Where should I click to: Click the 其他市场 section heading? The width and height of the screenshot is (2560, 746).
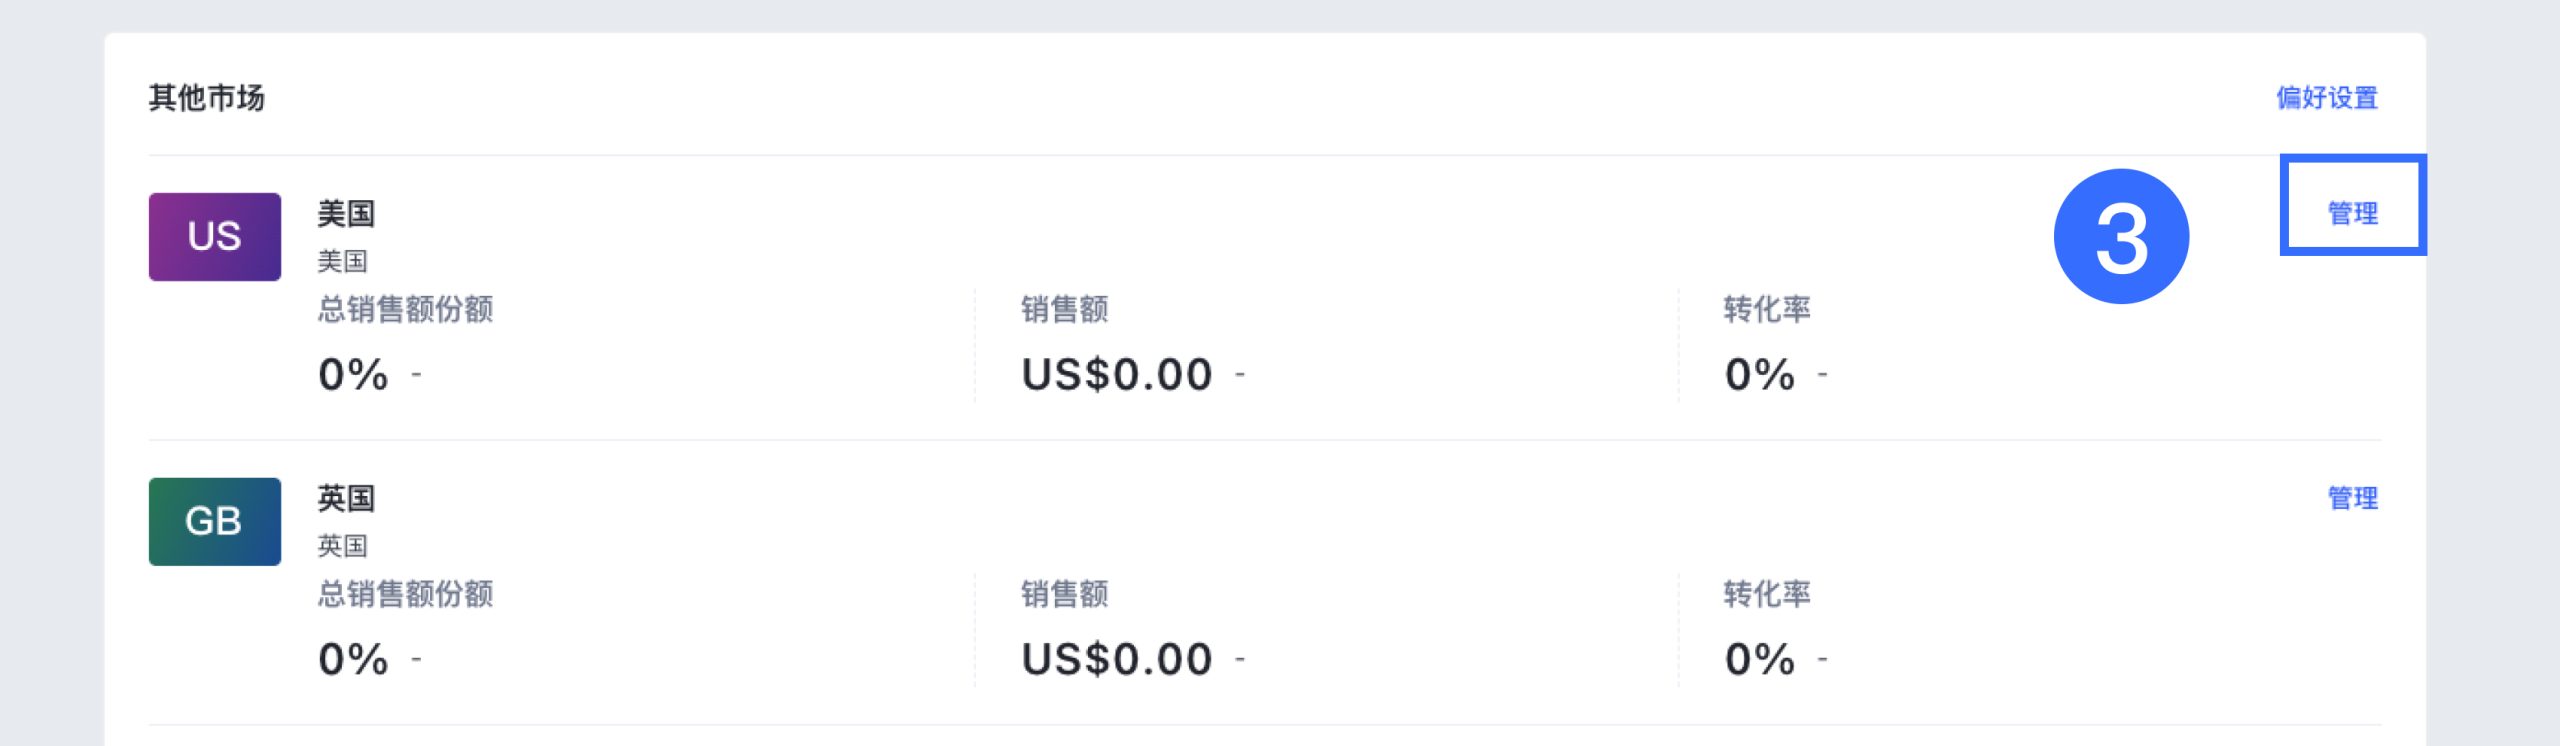click(207, 98)
